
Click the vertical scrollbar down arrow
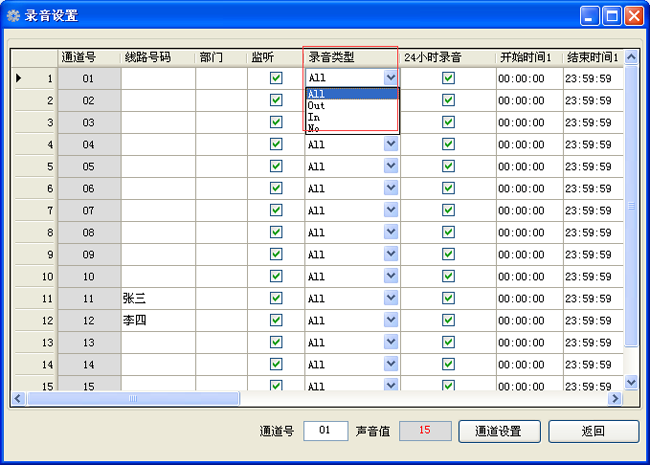[631, 382]
